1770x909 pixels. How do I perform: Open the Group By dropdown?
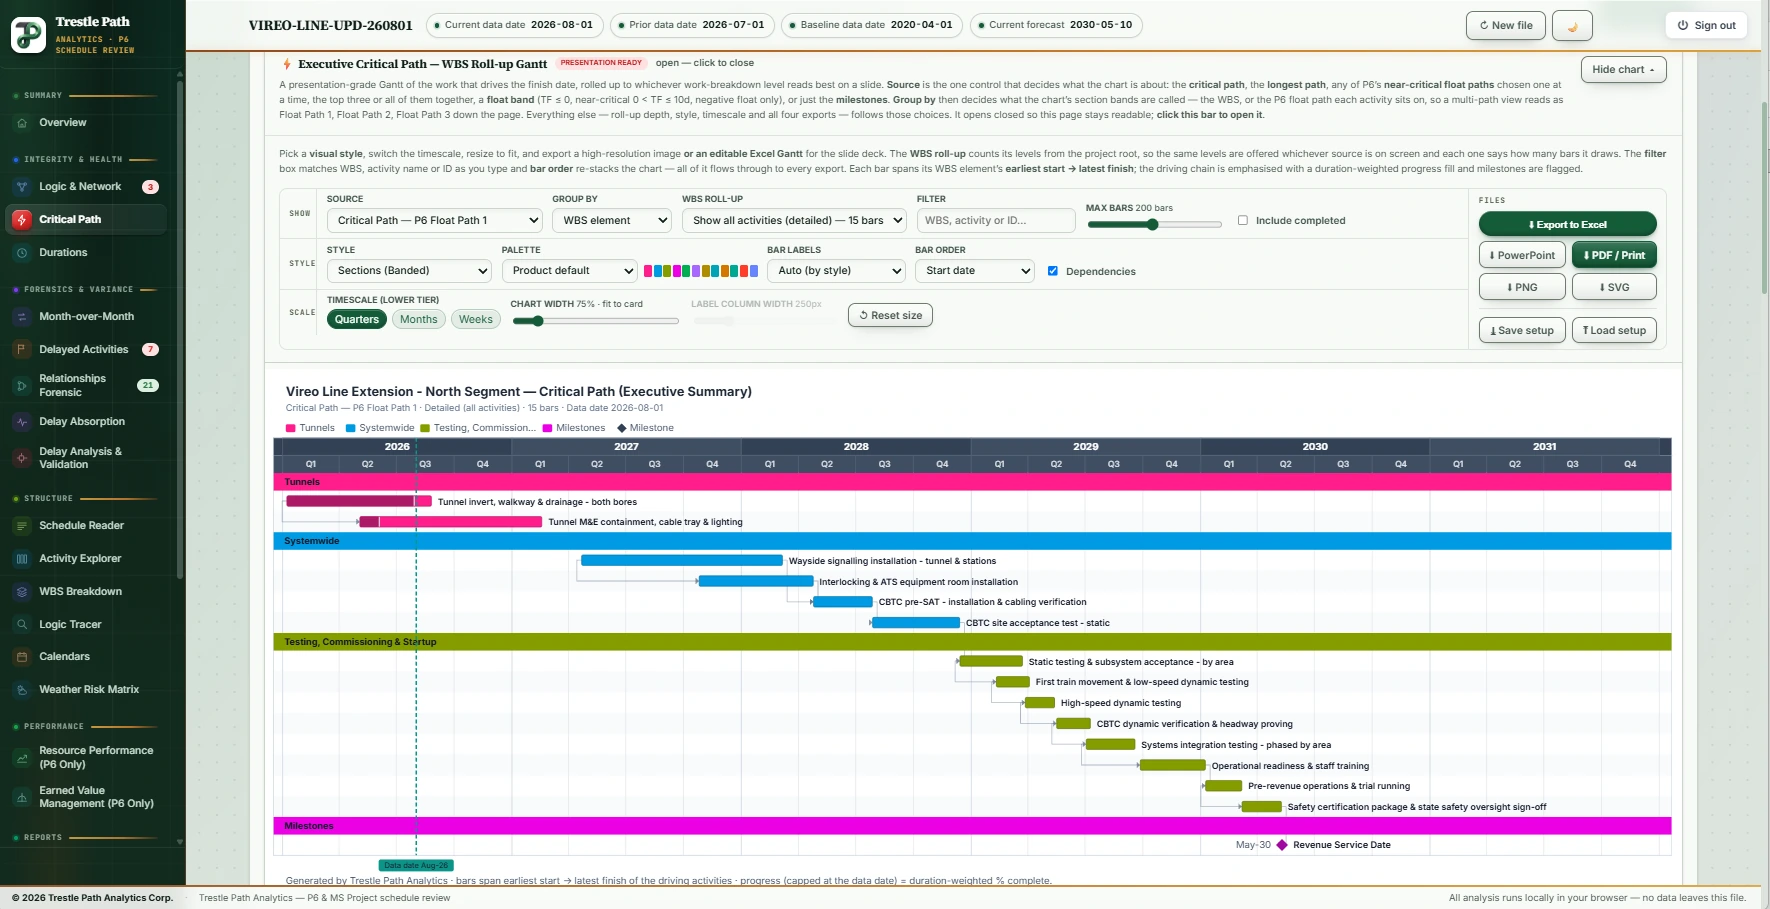click(x=612, y=221)
